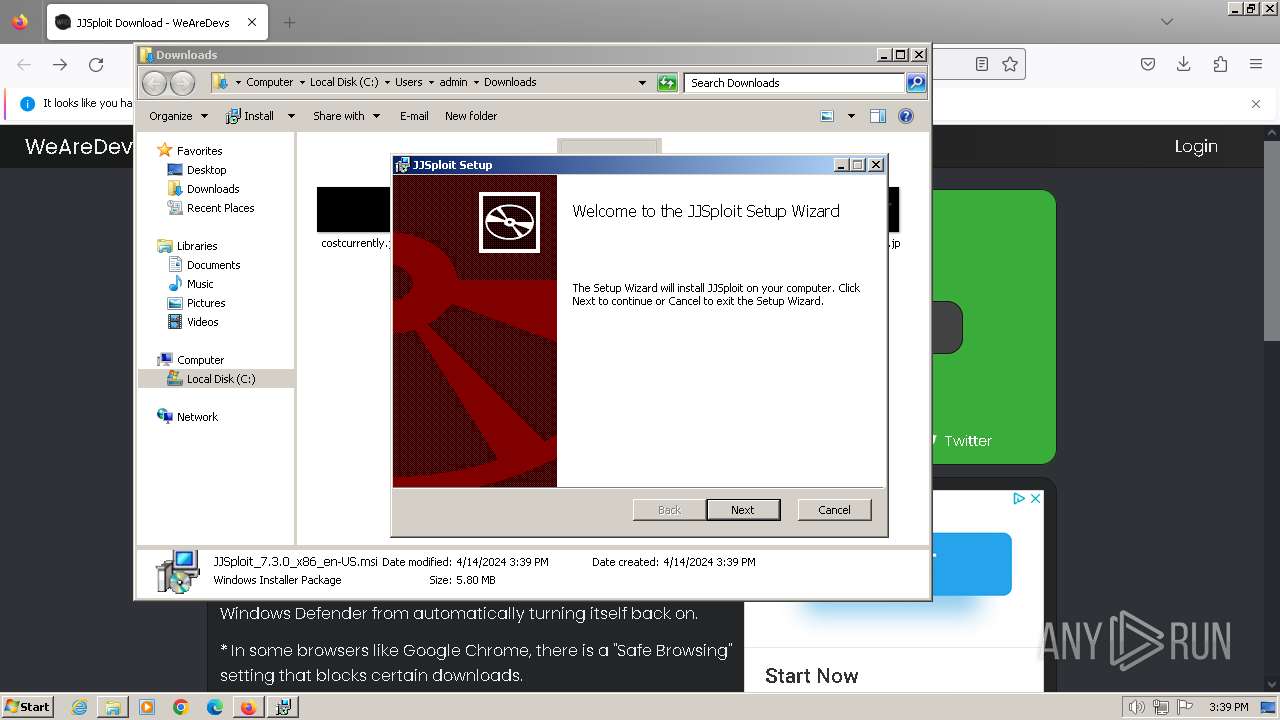This screenshot has width=1280, height=720.
Task: Launch Internet Explorer from the taskbar
Action: 79,707
